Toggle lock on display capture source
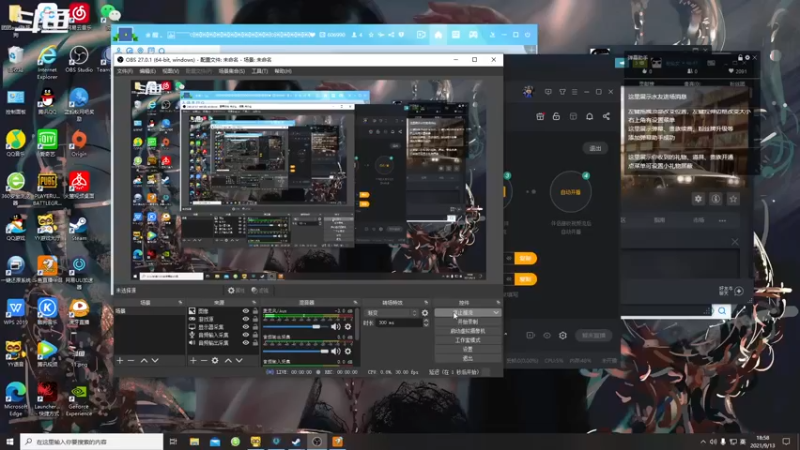The height and width of the screenshot is (450, 800). [x=255, y=327]
